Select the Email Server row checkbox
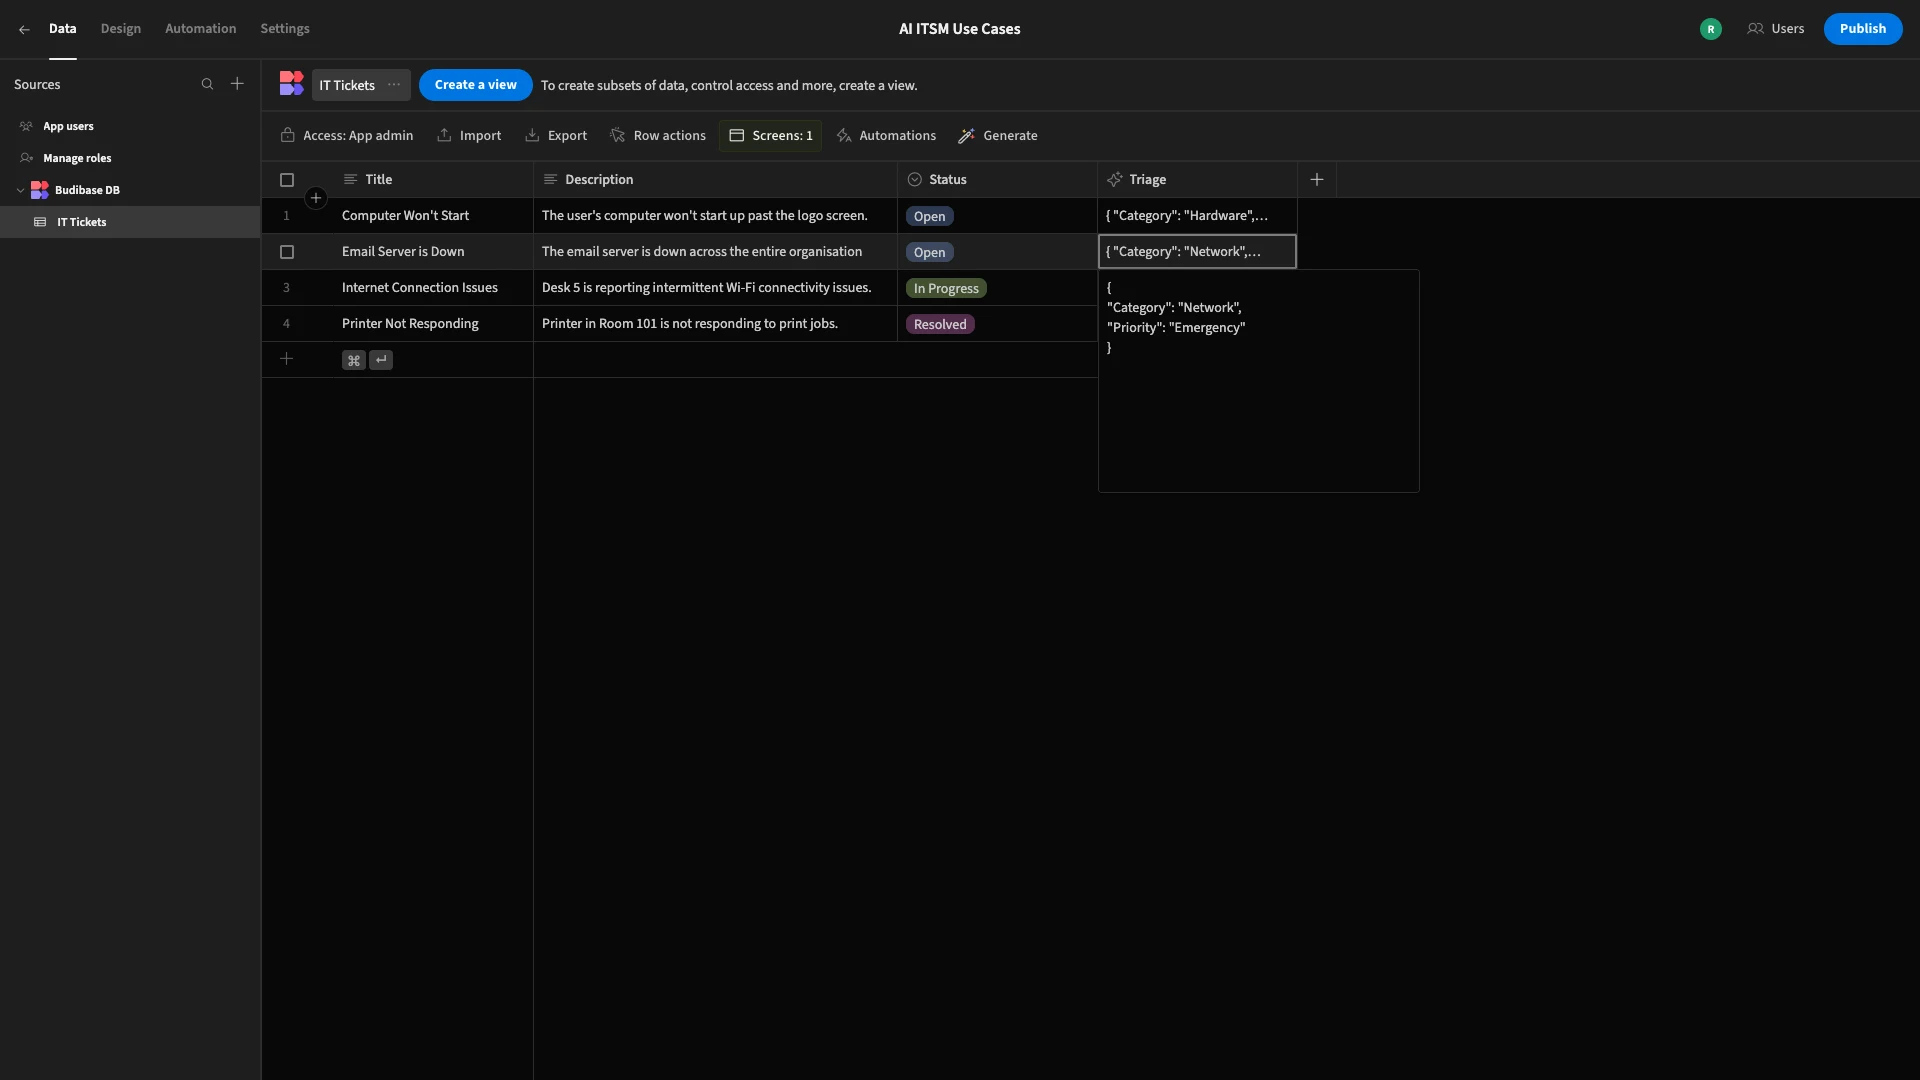The height and width of the screenshot is (1080, 1920). tap(287, 252)
